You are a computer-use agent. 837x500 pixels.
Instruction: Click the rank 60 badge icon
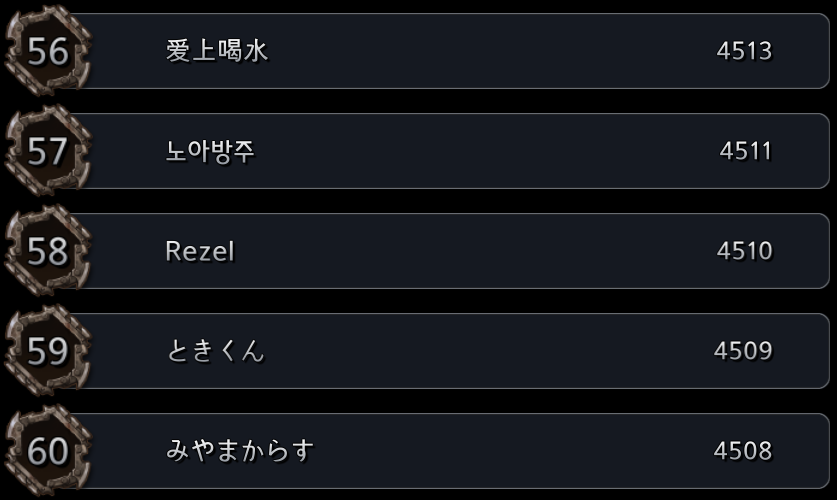pyautogui.click(x=48, y=451)
